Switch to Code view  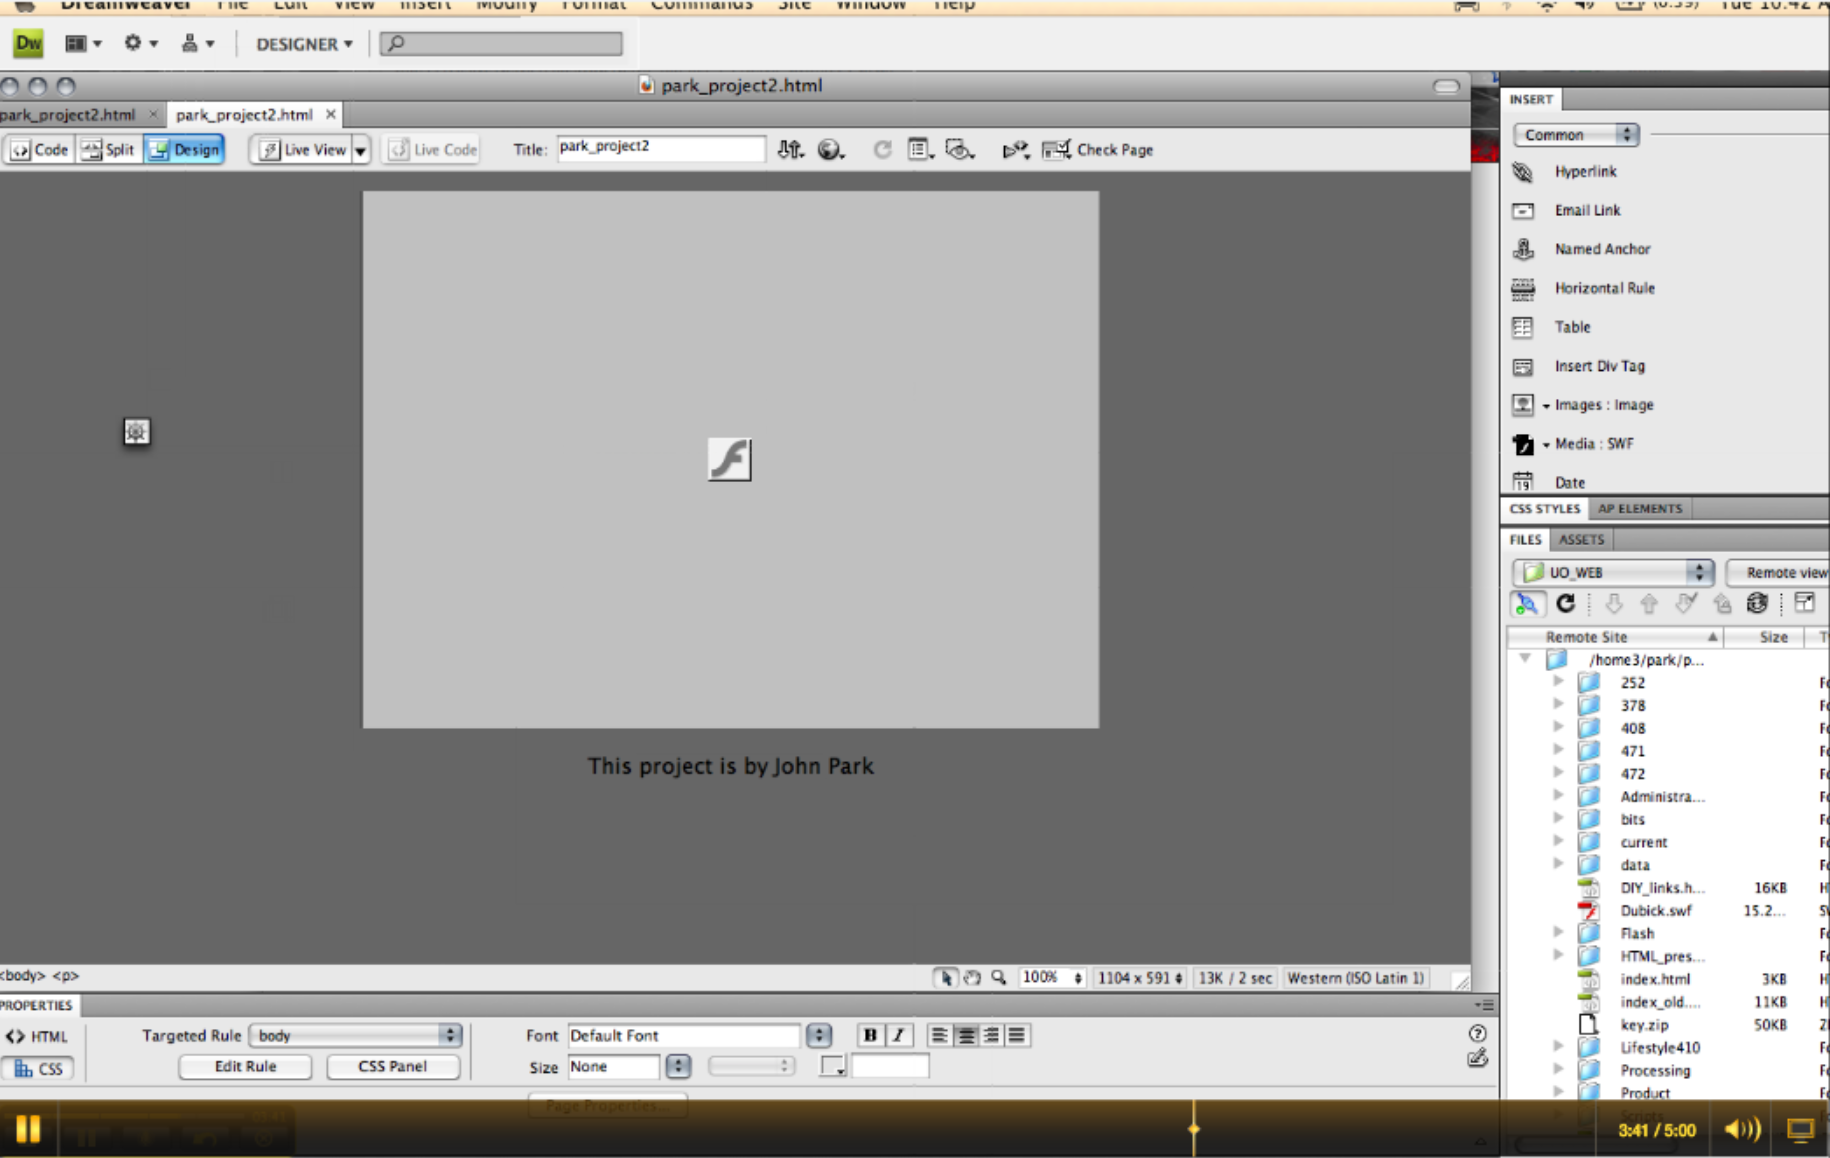[x=39, y=150]
